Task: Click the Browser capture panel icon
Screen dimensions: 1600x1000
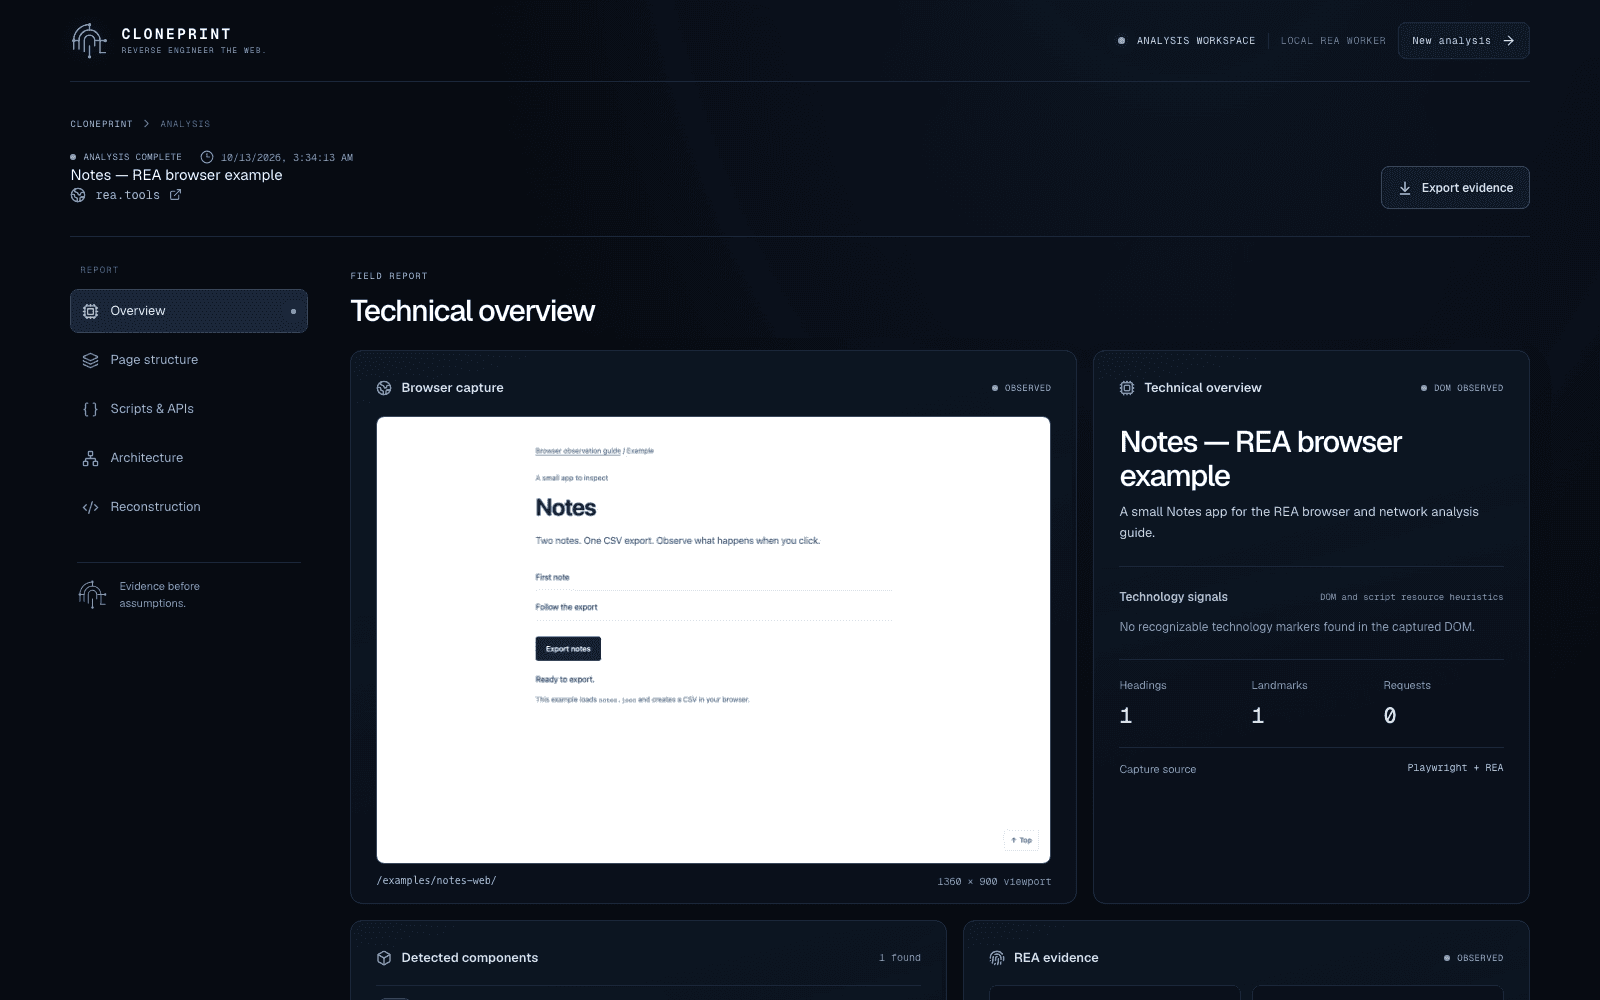Action: point(384,388)
